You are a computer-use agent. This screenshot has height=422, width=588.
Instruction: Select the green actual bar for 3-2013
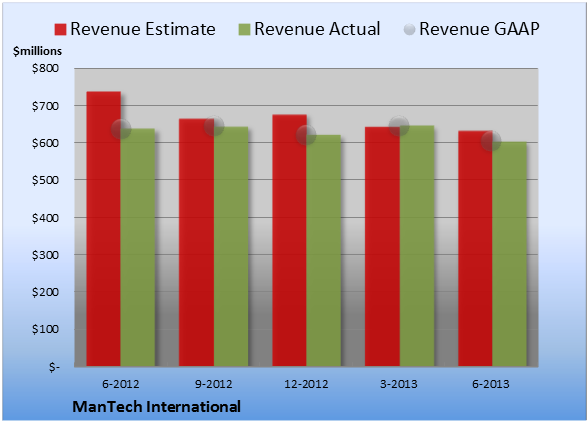(417, 246)
